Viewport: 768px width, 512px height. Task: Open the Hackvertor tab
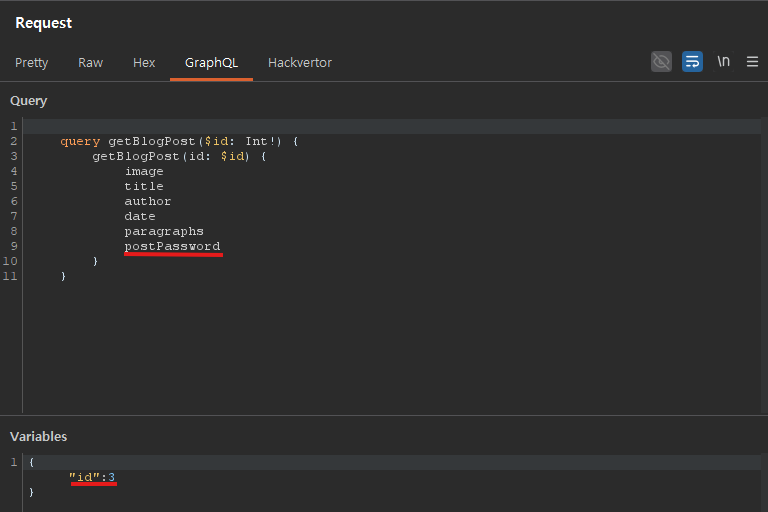[299, 63]
